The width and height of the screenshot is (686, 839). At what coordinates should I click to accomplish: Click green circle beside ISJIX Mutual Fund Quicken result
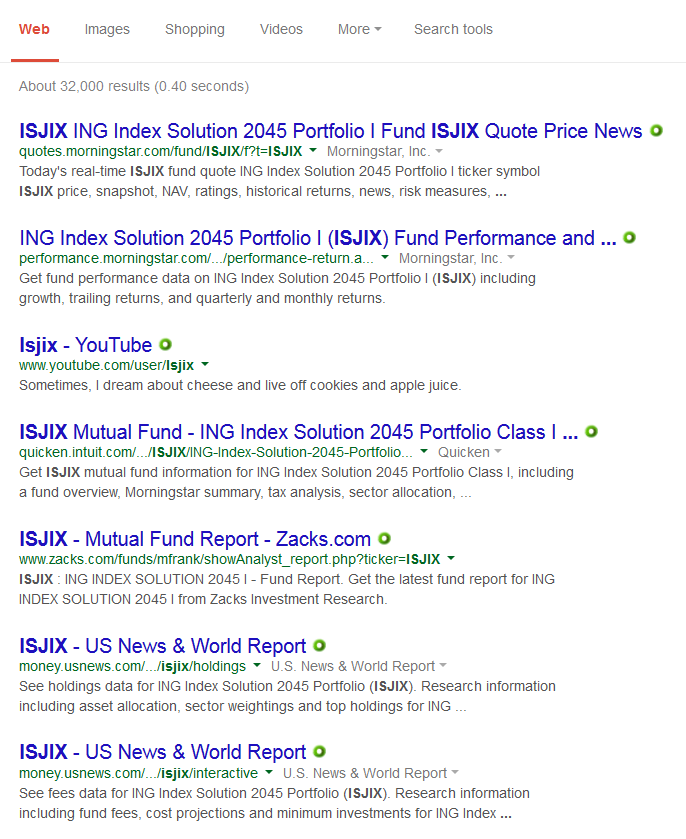pos(591,431)
